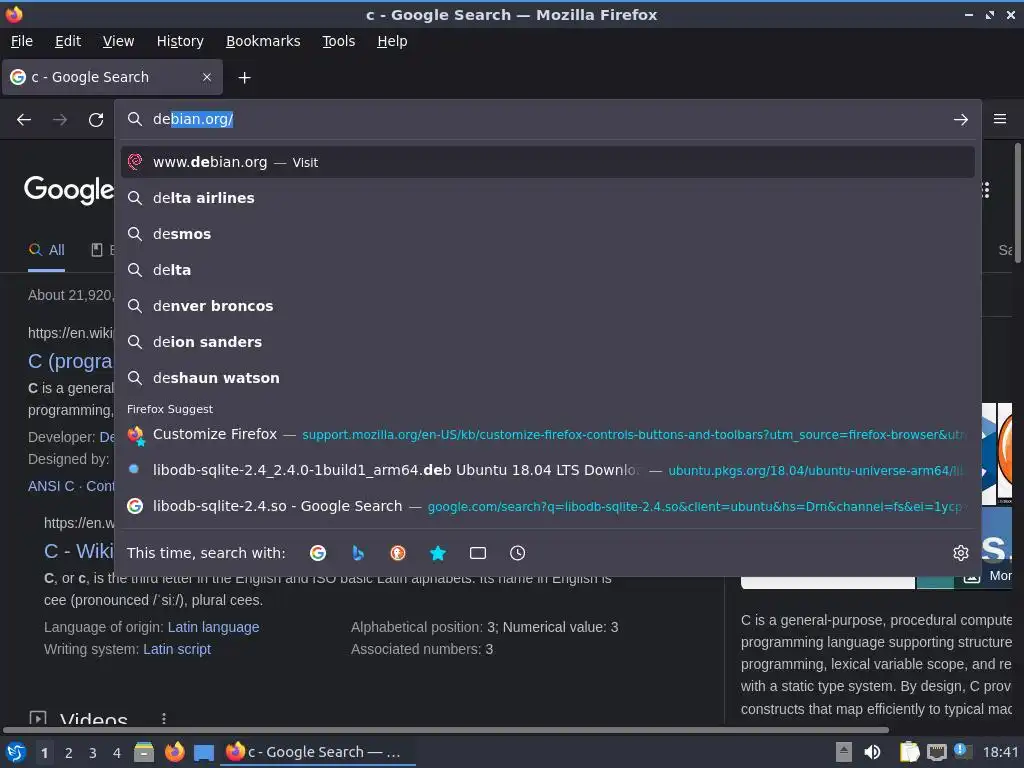The image size is (1024, 768).
Task: Open the volume control in tray
Action: pyautogui.click(x=872, y=752)
